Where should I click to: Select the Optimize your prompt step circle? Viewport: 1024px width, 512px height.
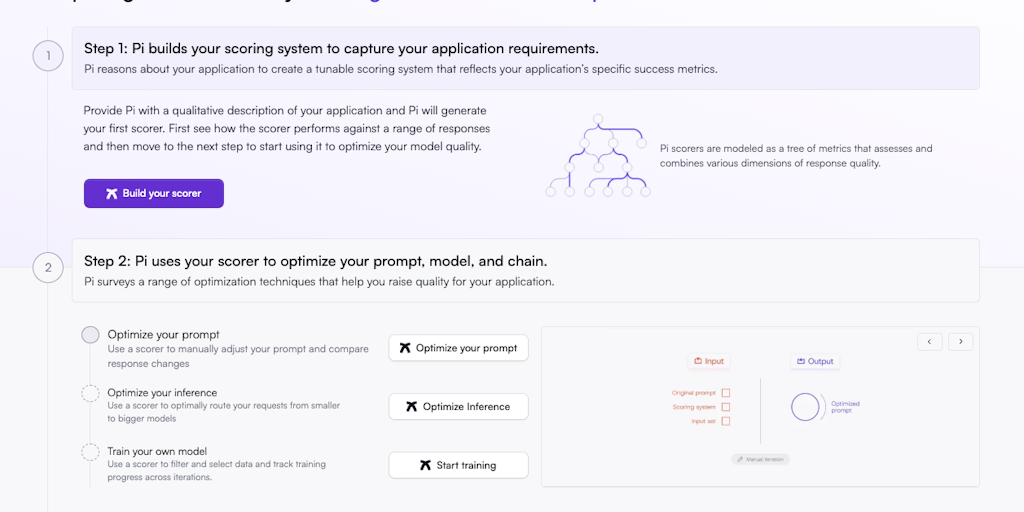pos(91,335)
